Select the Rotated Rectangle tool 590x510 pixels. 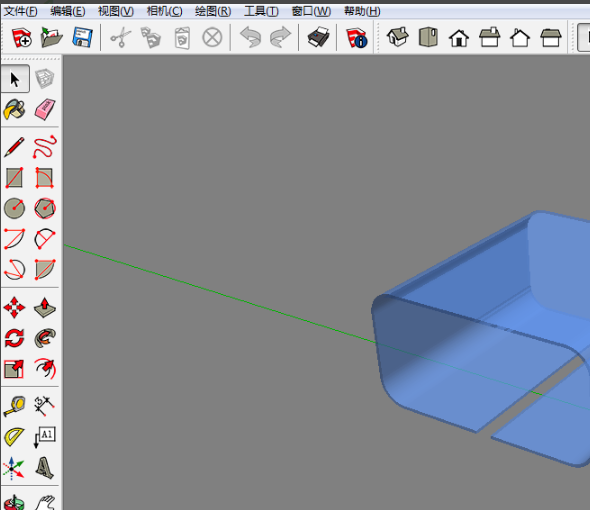[45, 178]
